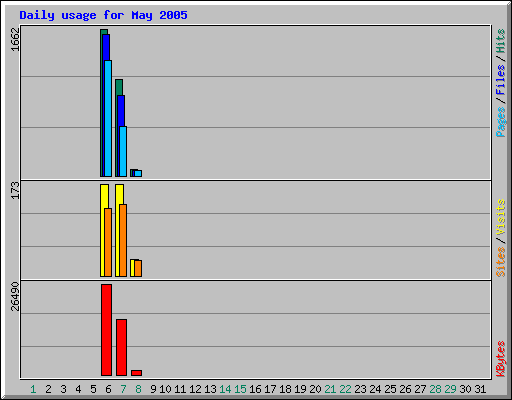The image size is (512, 400).
Task: Select green day 14 on the x-axis
Action: 225,389
